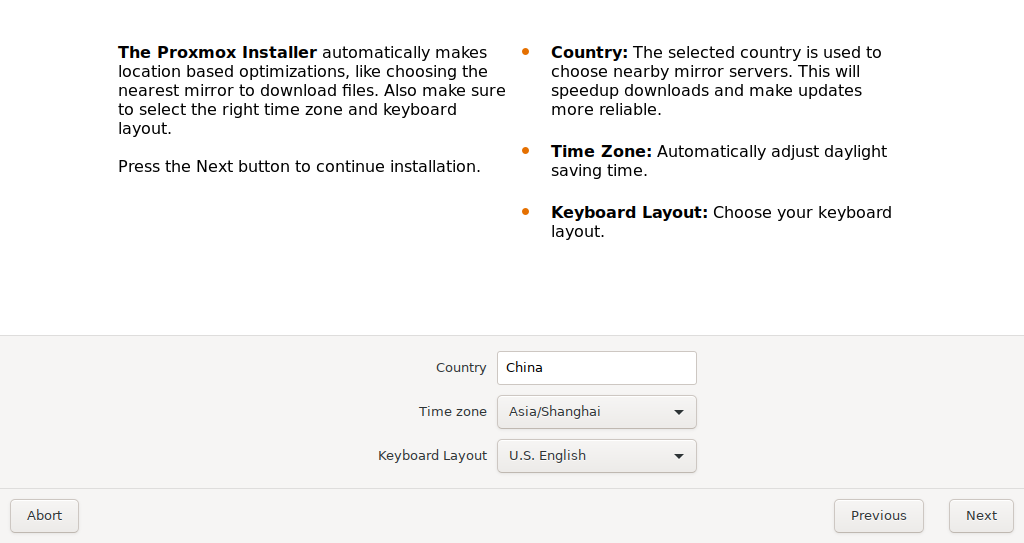
Task: Open the Keyboard Layout dropdown showing U.S. English
Action: (596, 455)
